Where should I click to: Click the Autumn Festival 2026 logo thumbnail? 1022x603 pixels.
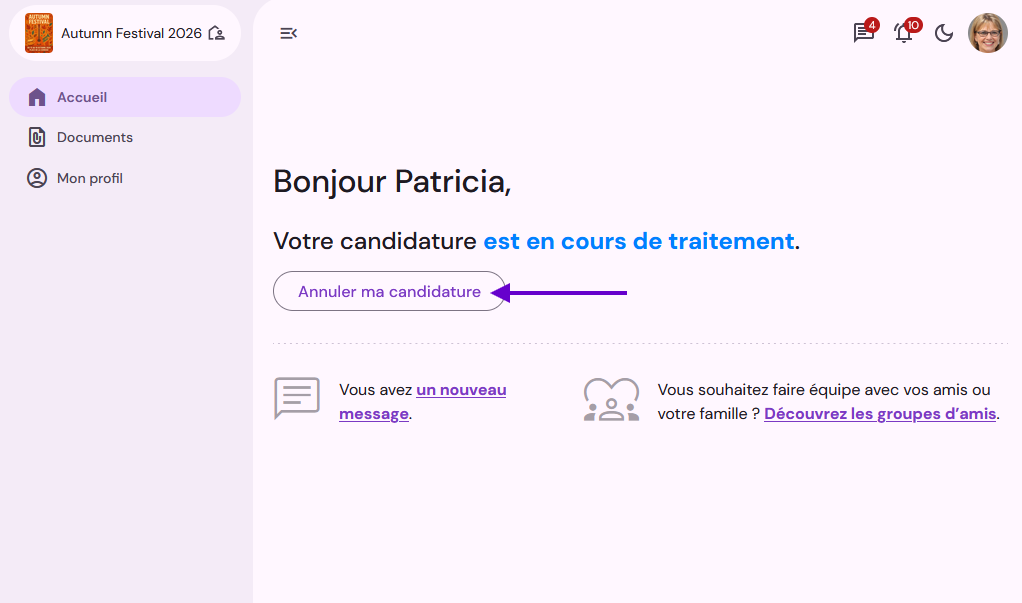click(x=39, y=33)
